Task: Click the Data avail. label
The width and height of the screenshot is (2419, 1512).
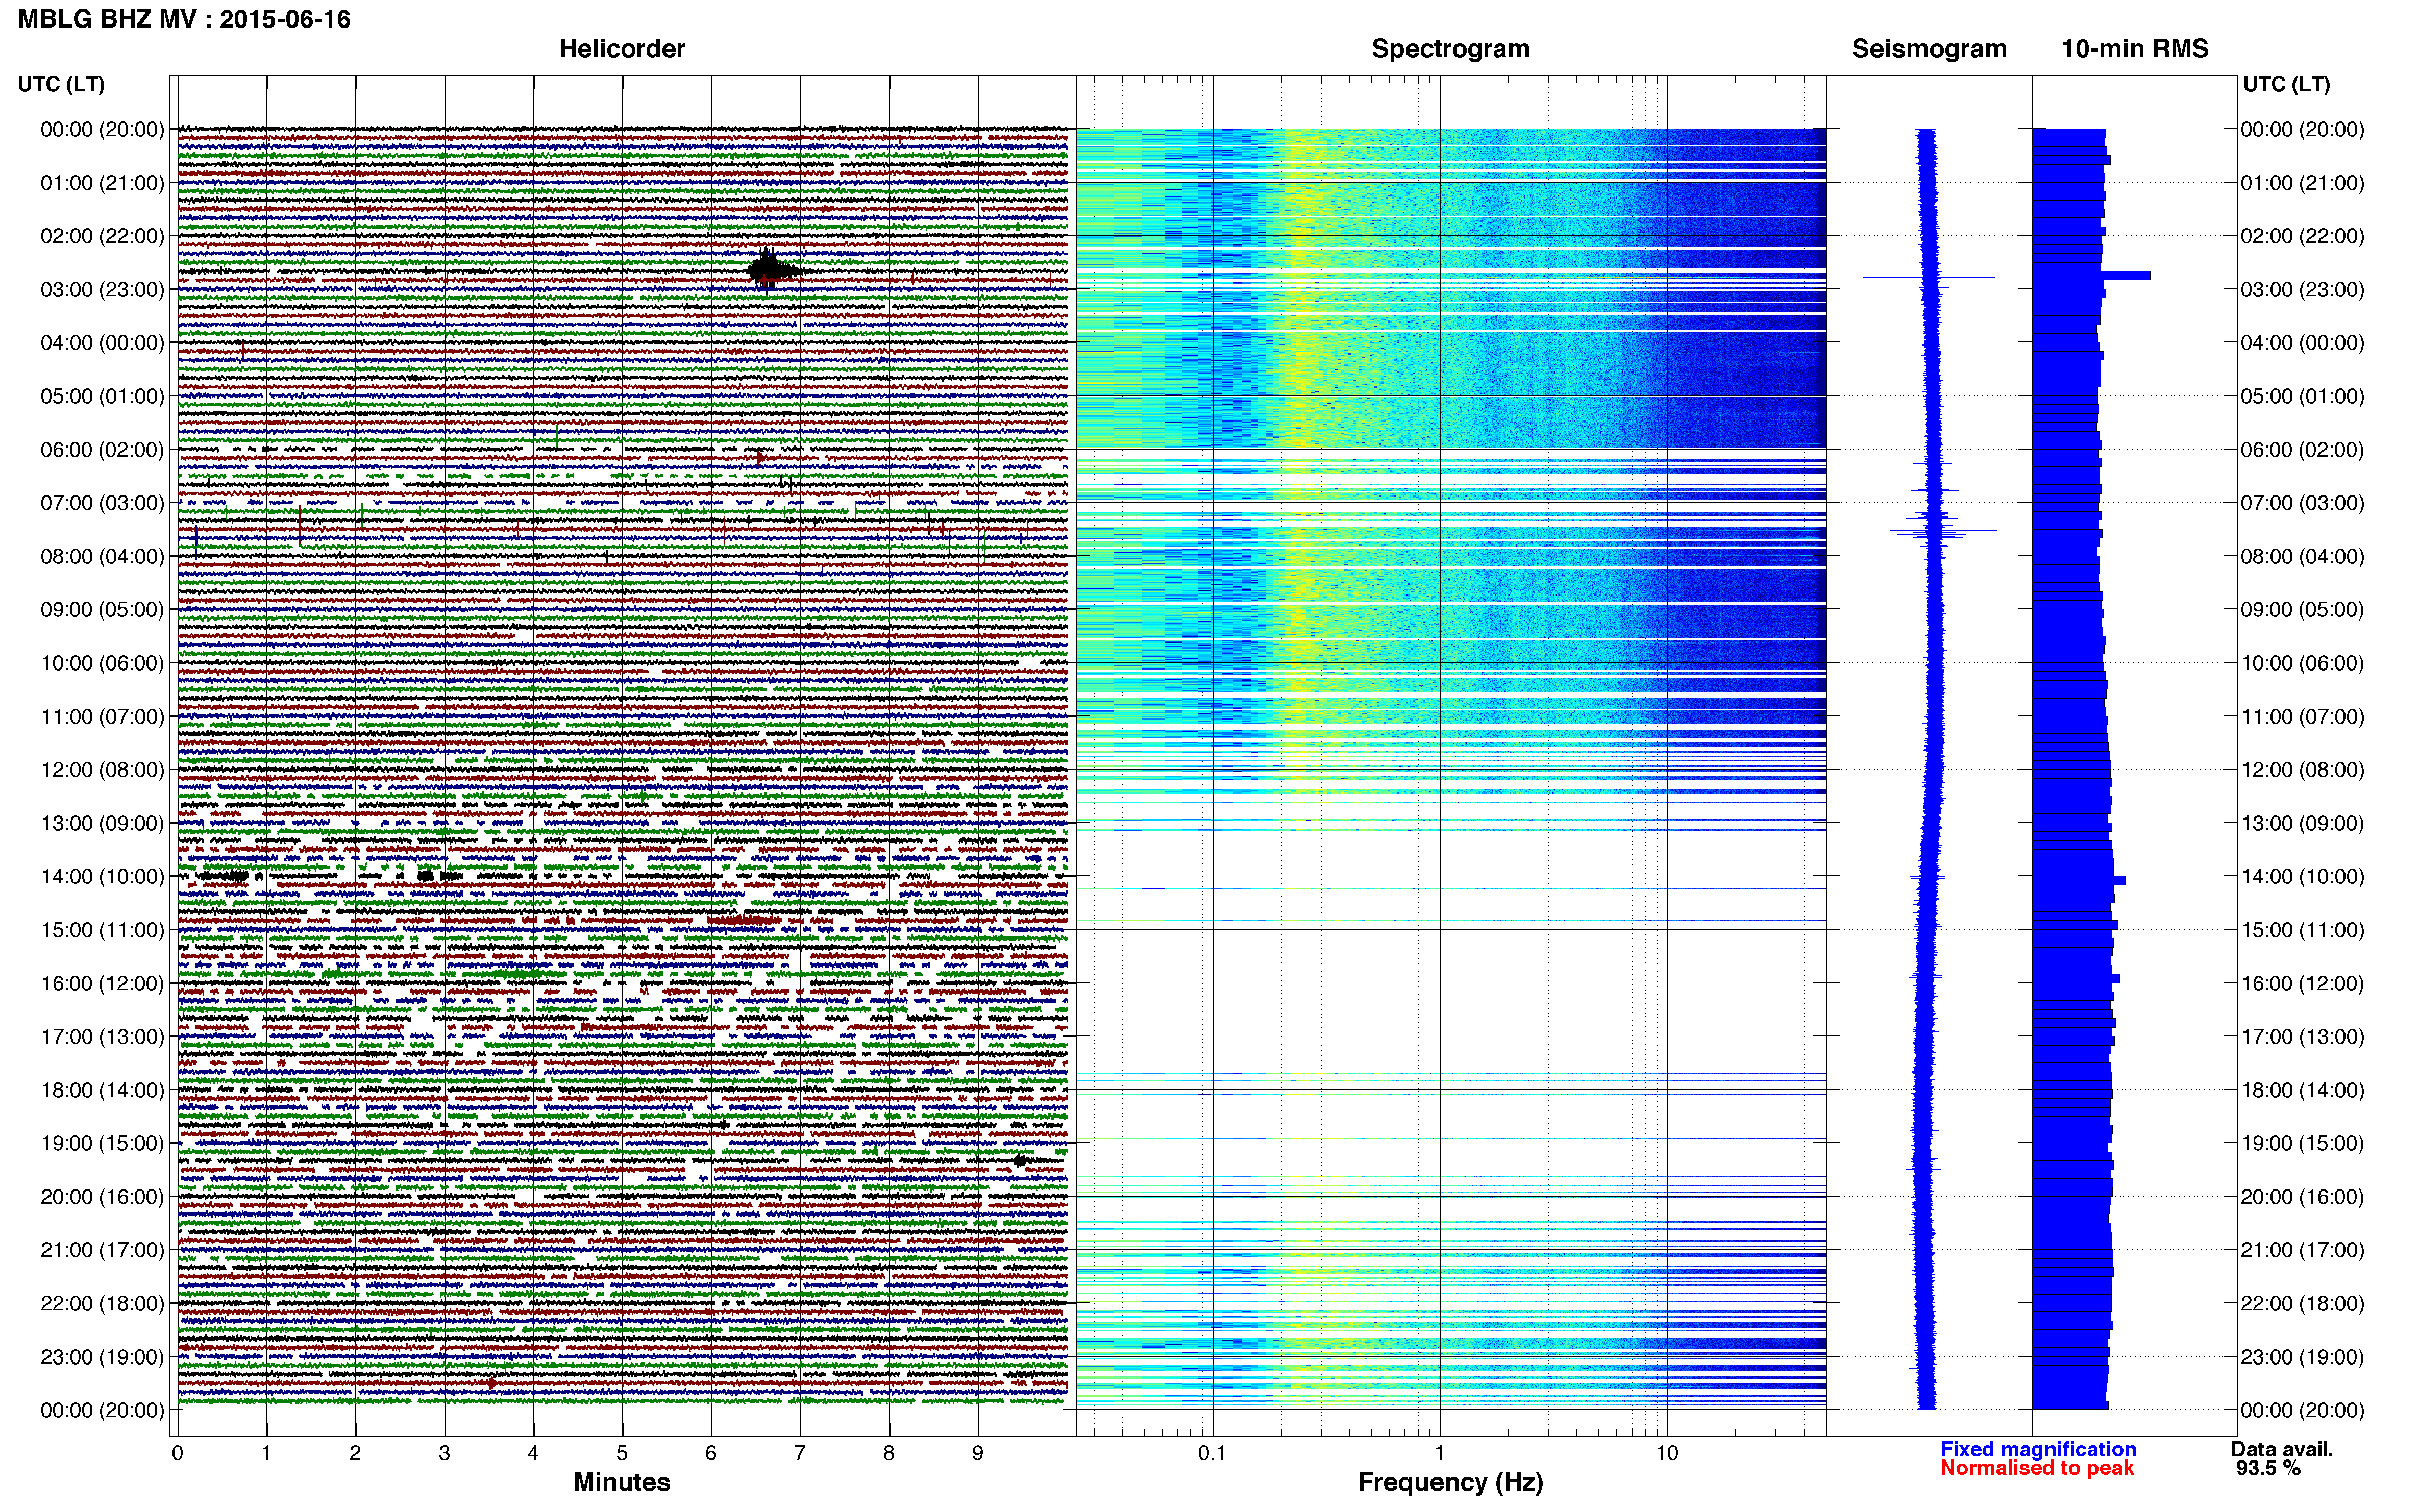Action: pyautogui.click(x=2282, y=1449)
